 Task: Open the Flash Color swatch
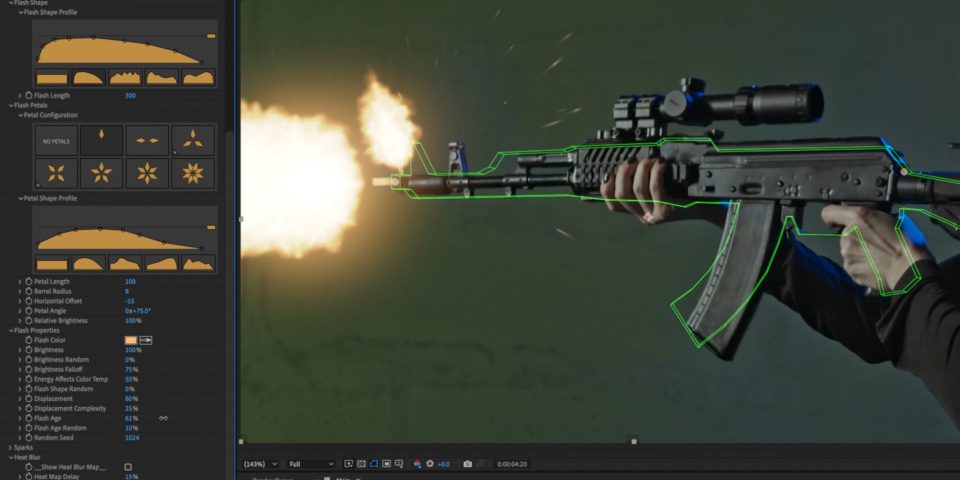tap(131, 340)
